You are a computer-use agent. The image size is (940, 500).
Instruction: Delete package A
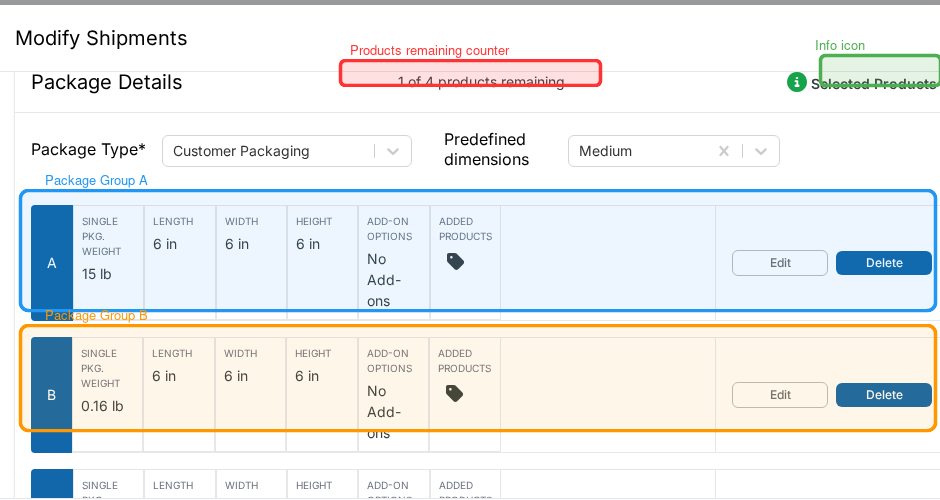(x=884, y=263)
